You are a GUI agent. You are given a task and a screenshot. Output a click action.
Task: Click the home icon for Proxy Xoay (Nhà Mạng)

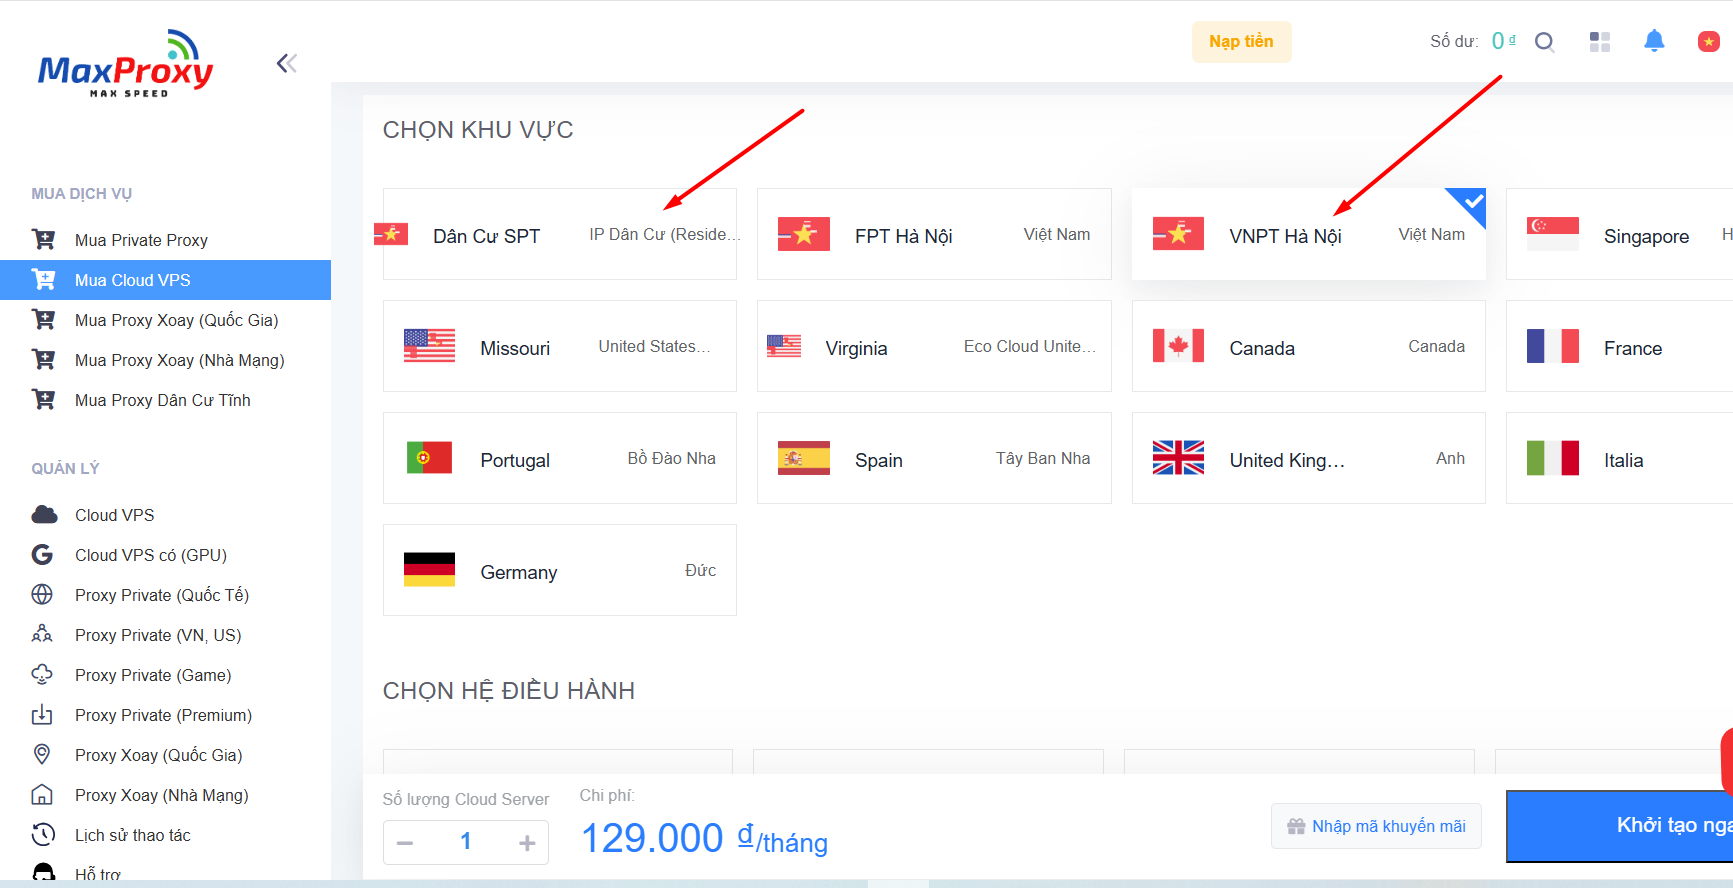point(42,795)
